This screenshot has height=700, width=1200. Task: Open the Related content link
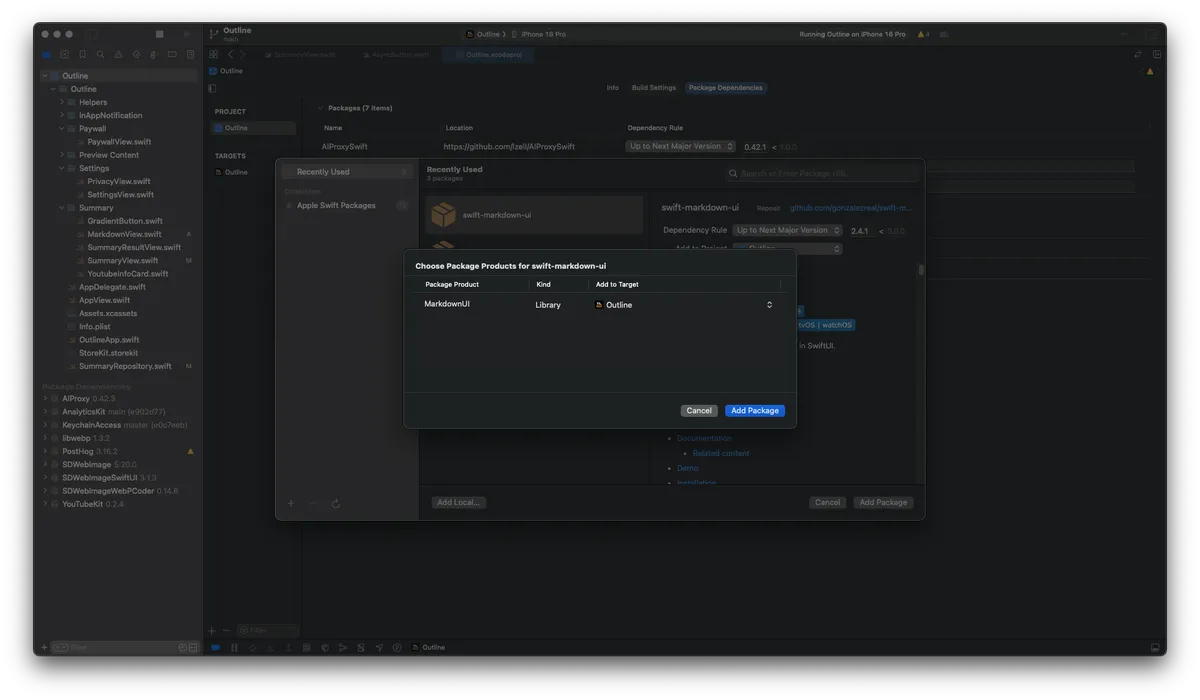pos(721,453)
